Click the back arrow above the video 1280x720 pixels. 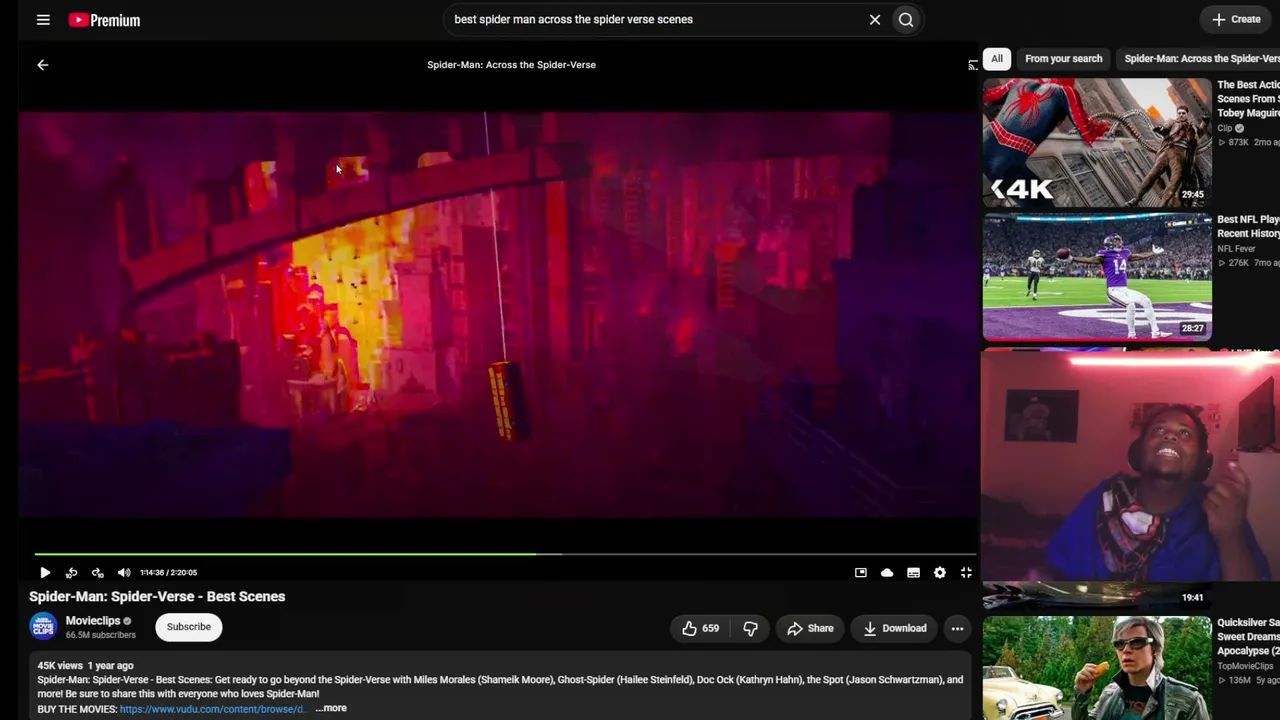[43, 65]
